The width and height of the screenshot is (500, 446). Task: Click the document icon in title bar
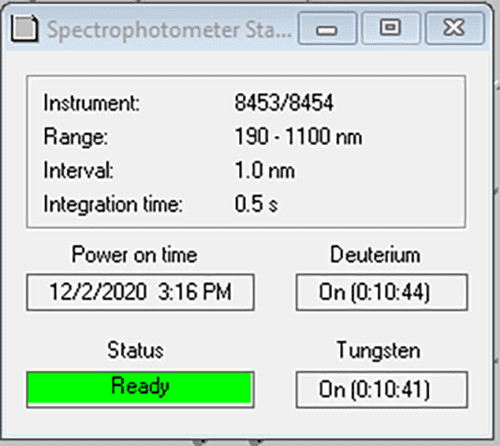[25, 29]
